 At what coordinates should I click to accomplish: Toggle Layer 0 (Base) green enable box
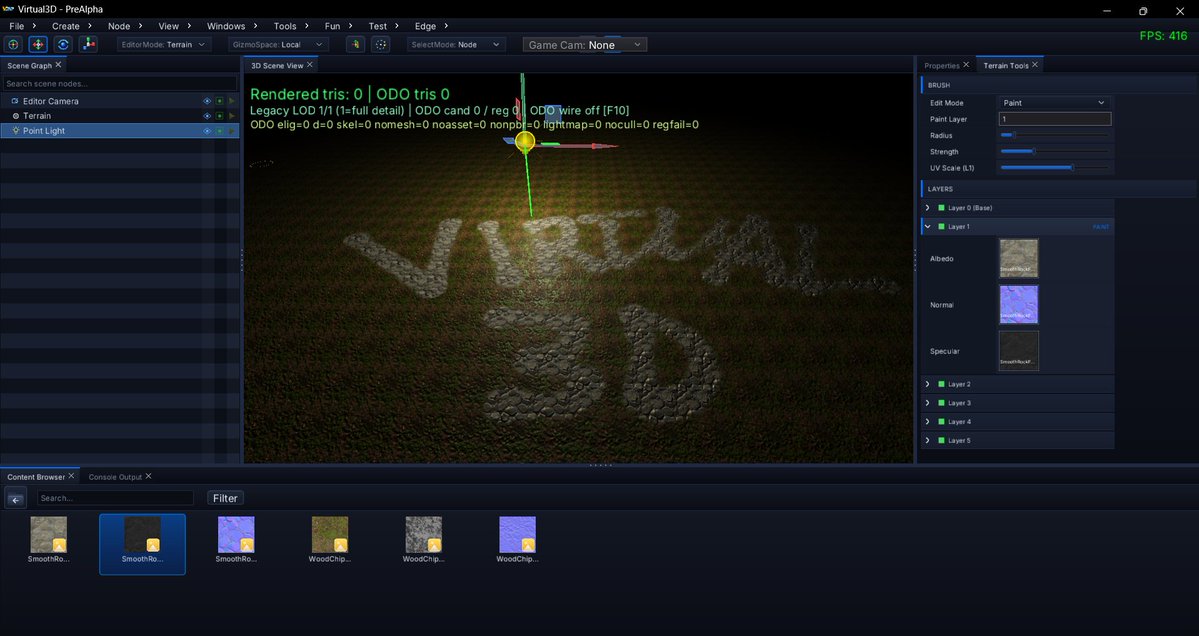[x=941, y=208]
